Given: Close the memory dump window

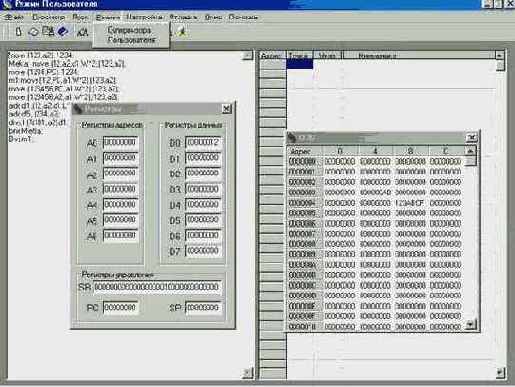Looking at the screenshot, I should [472, 137].
